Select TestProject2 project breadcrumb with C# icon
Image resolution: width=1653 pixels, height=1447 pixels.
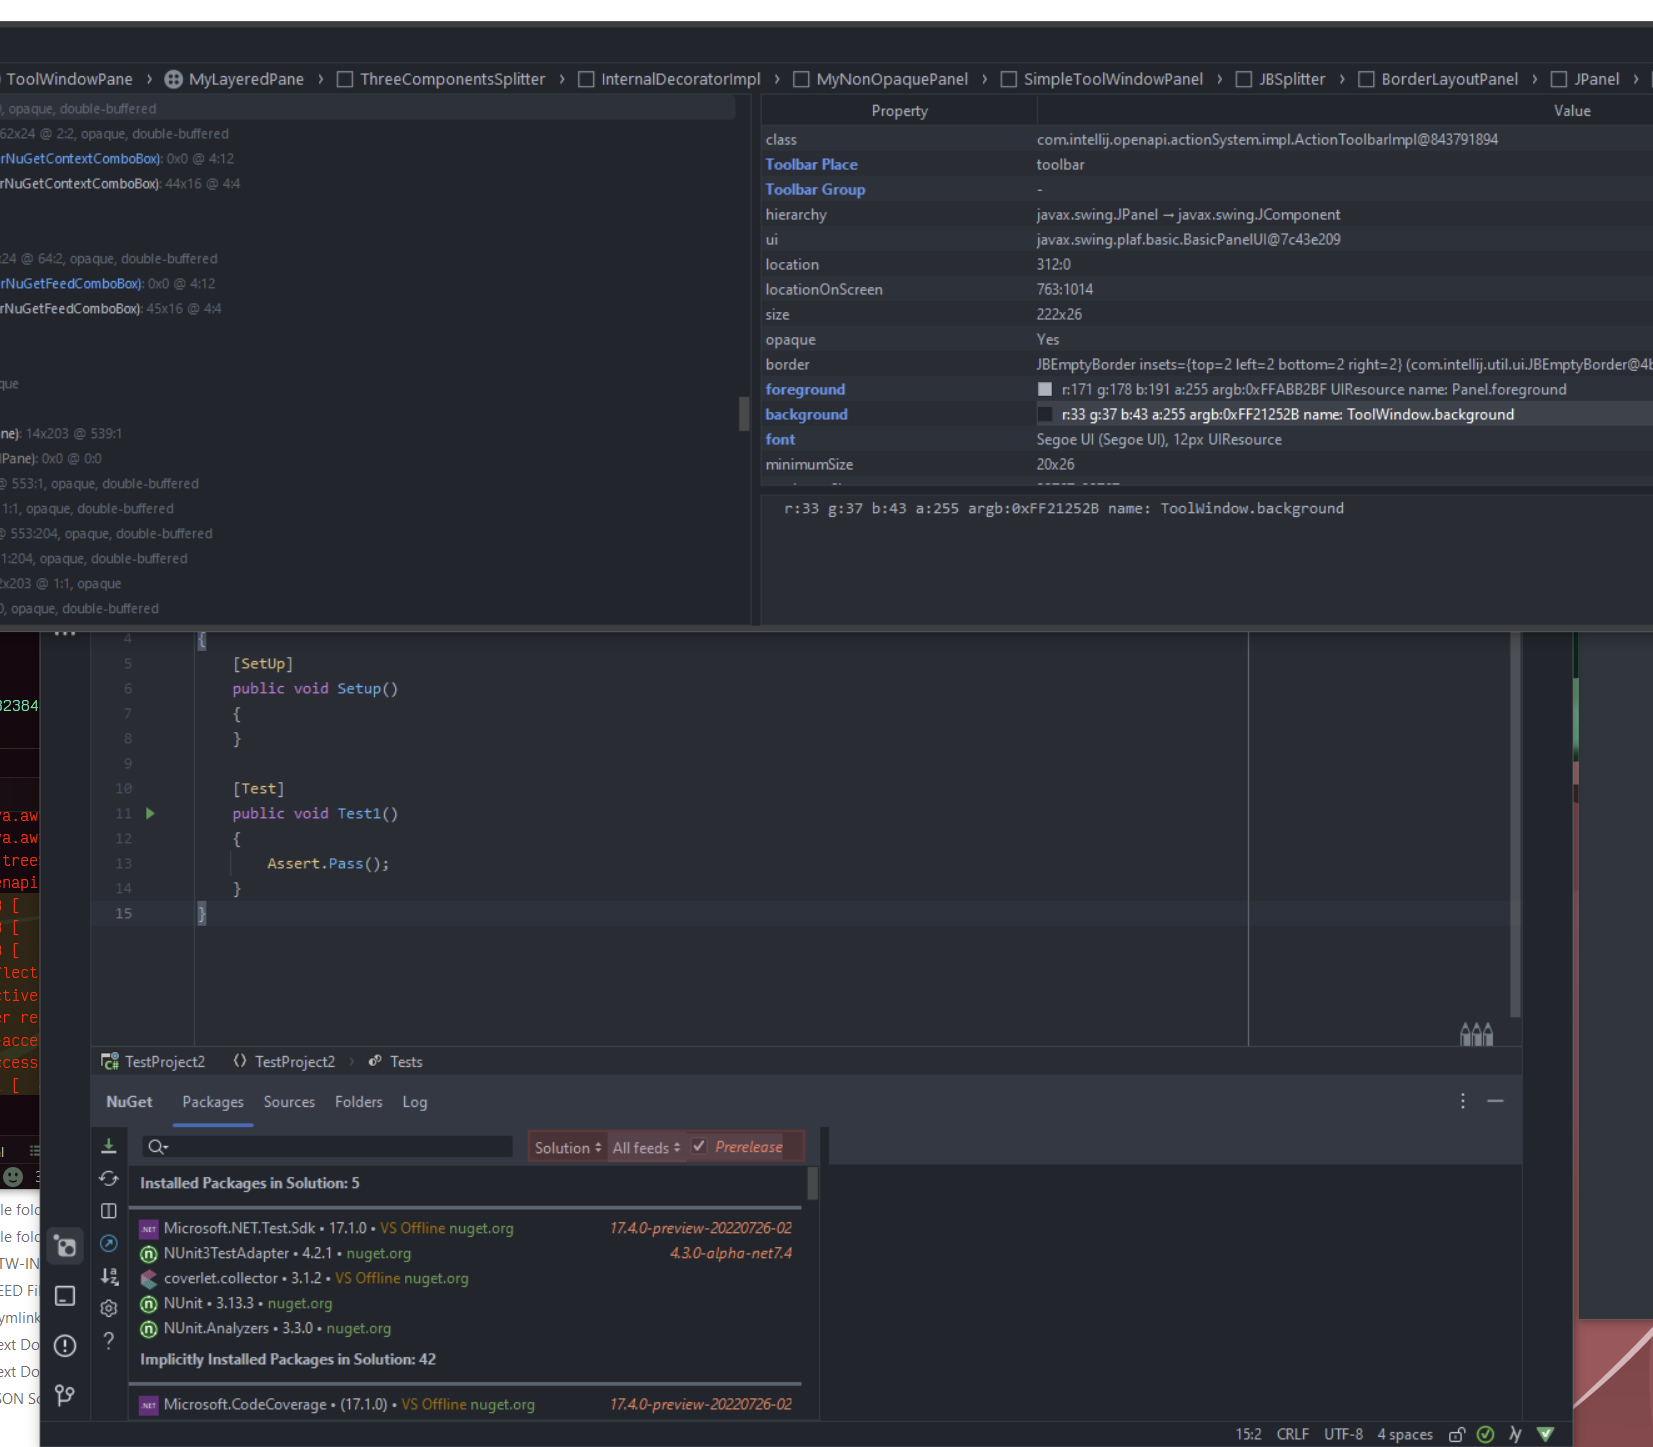[x=153, y=1061]
